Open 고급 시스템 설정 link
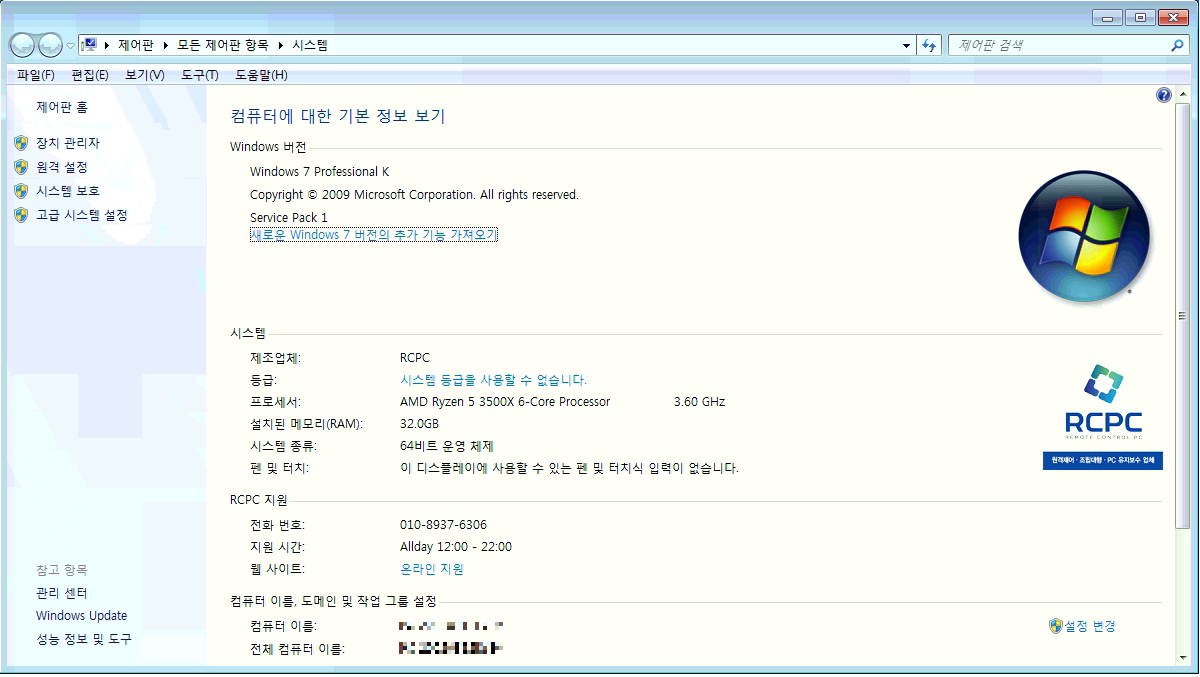 pos(82,215)
